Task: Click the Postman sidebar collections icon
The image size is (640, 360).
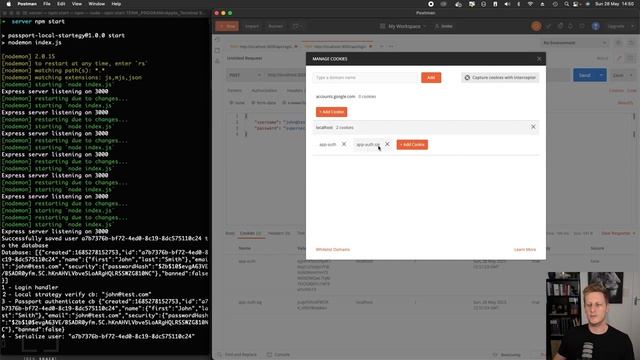Action: 217,51
